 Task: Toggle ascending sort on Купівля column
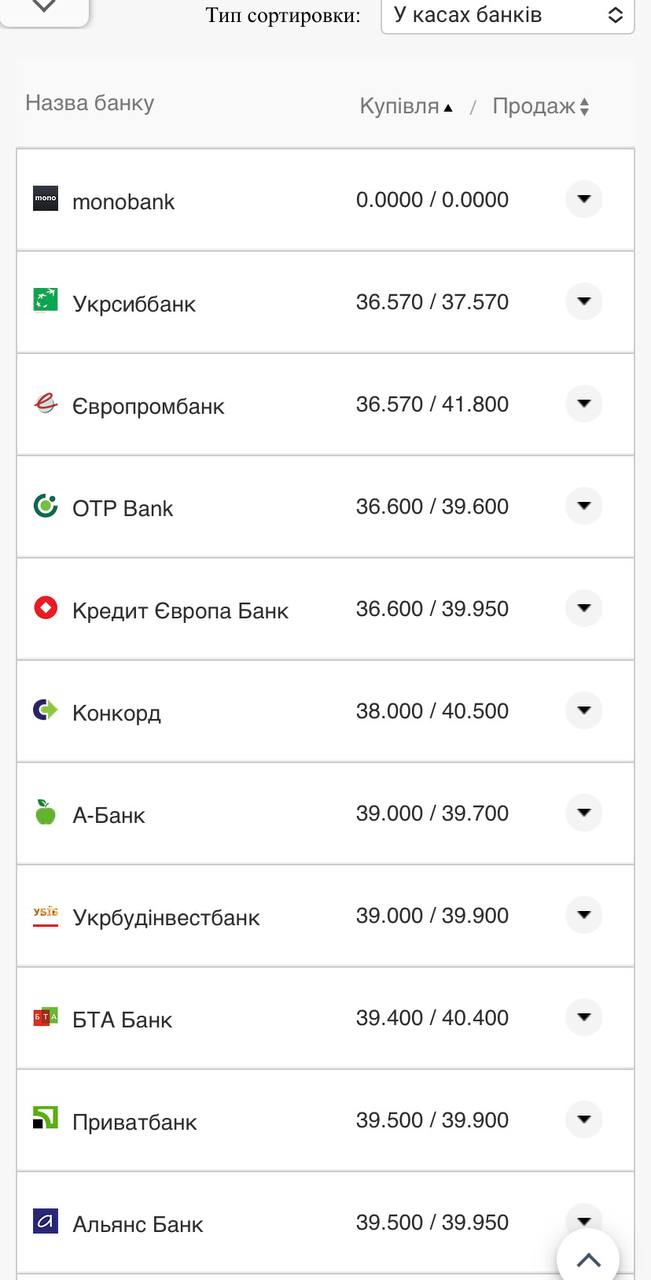click(404, 104)
